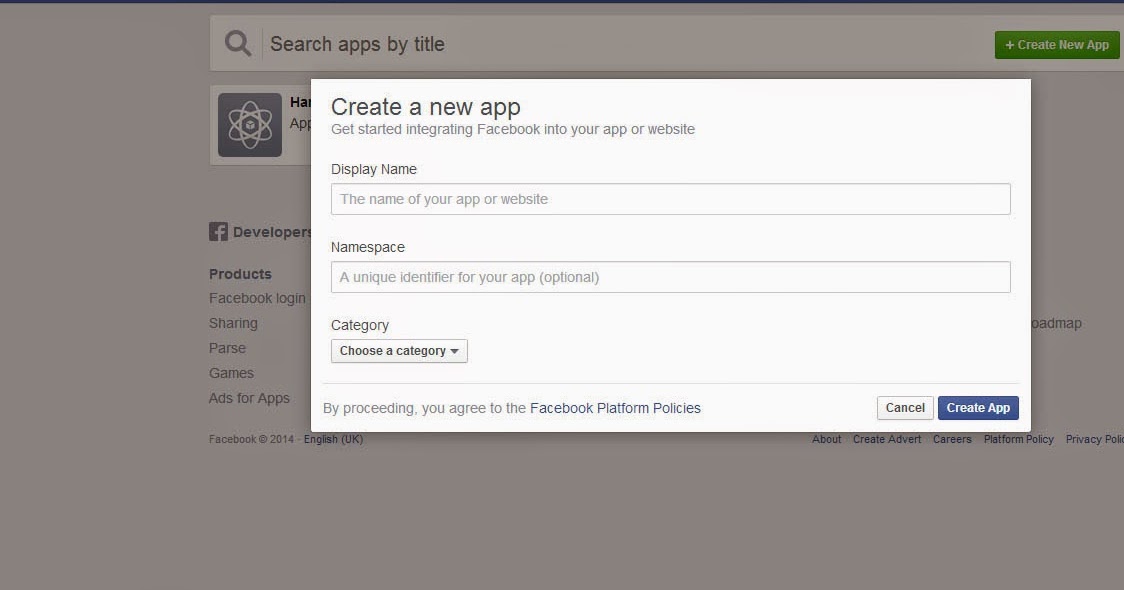Screen dimensions: 1124x590
Task: Open the About footer link
Action: pos(827,439)
